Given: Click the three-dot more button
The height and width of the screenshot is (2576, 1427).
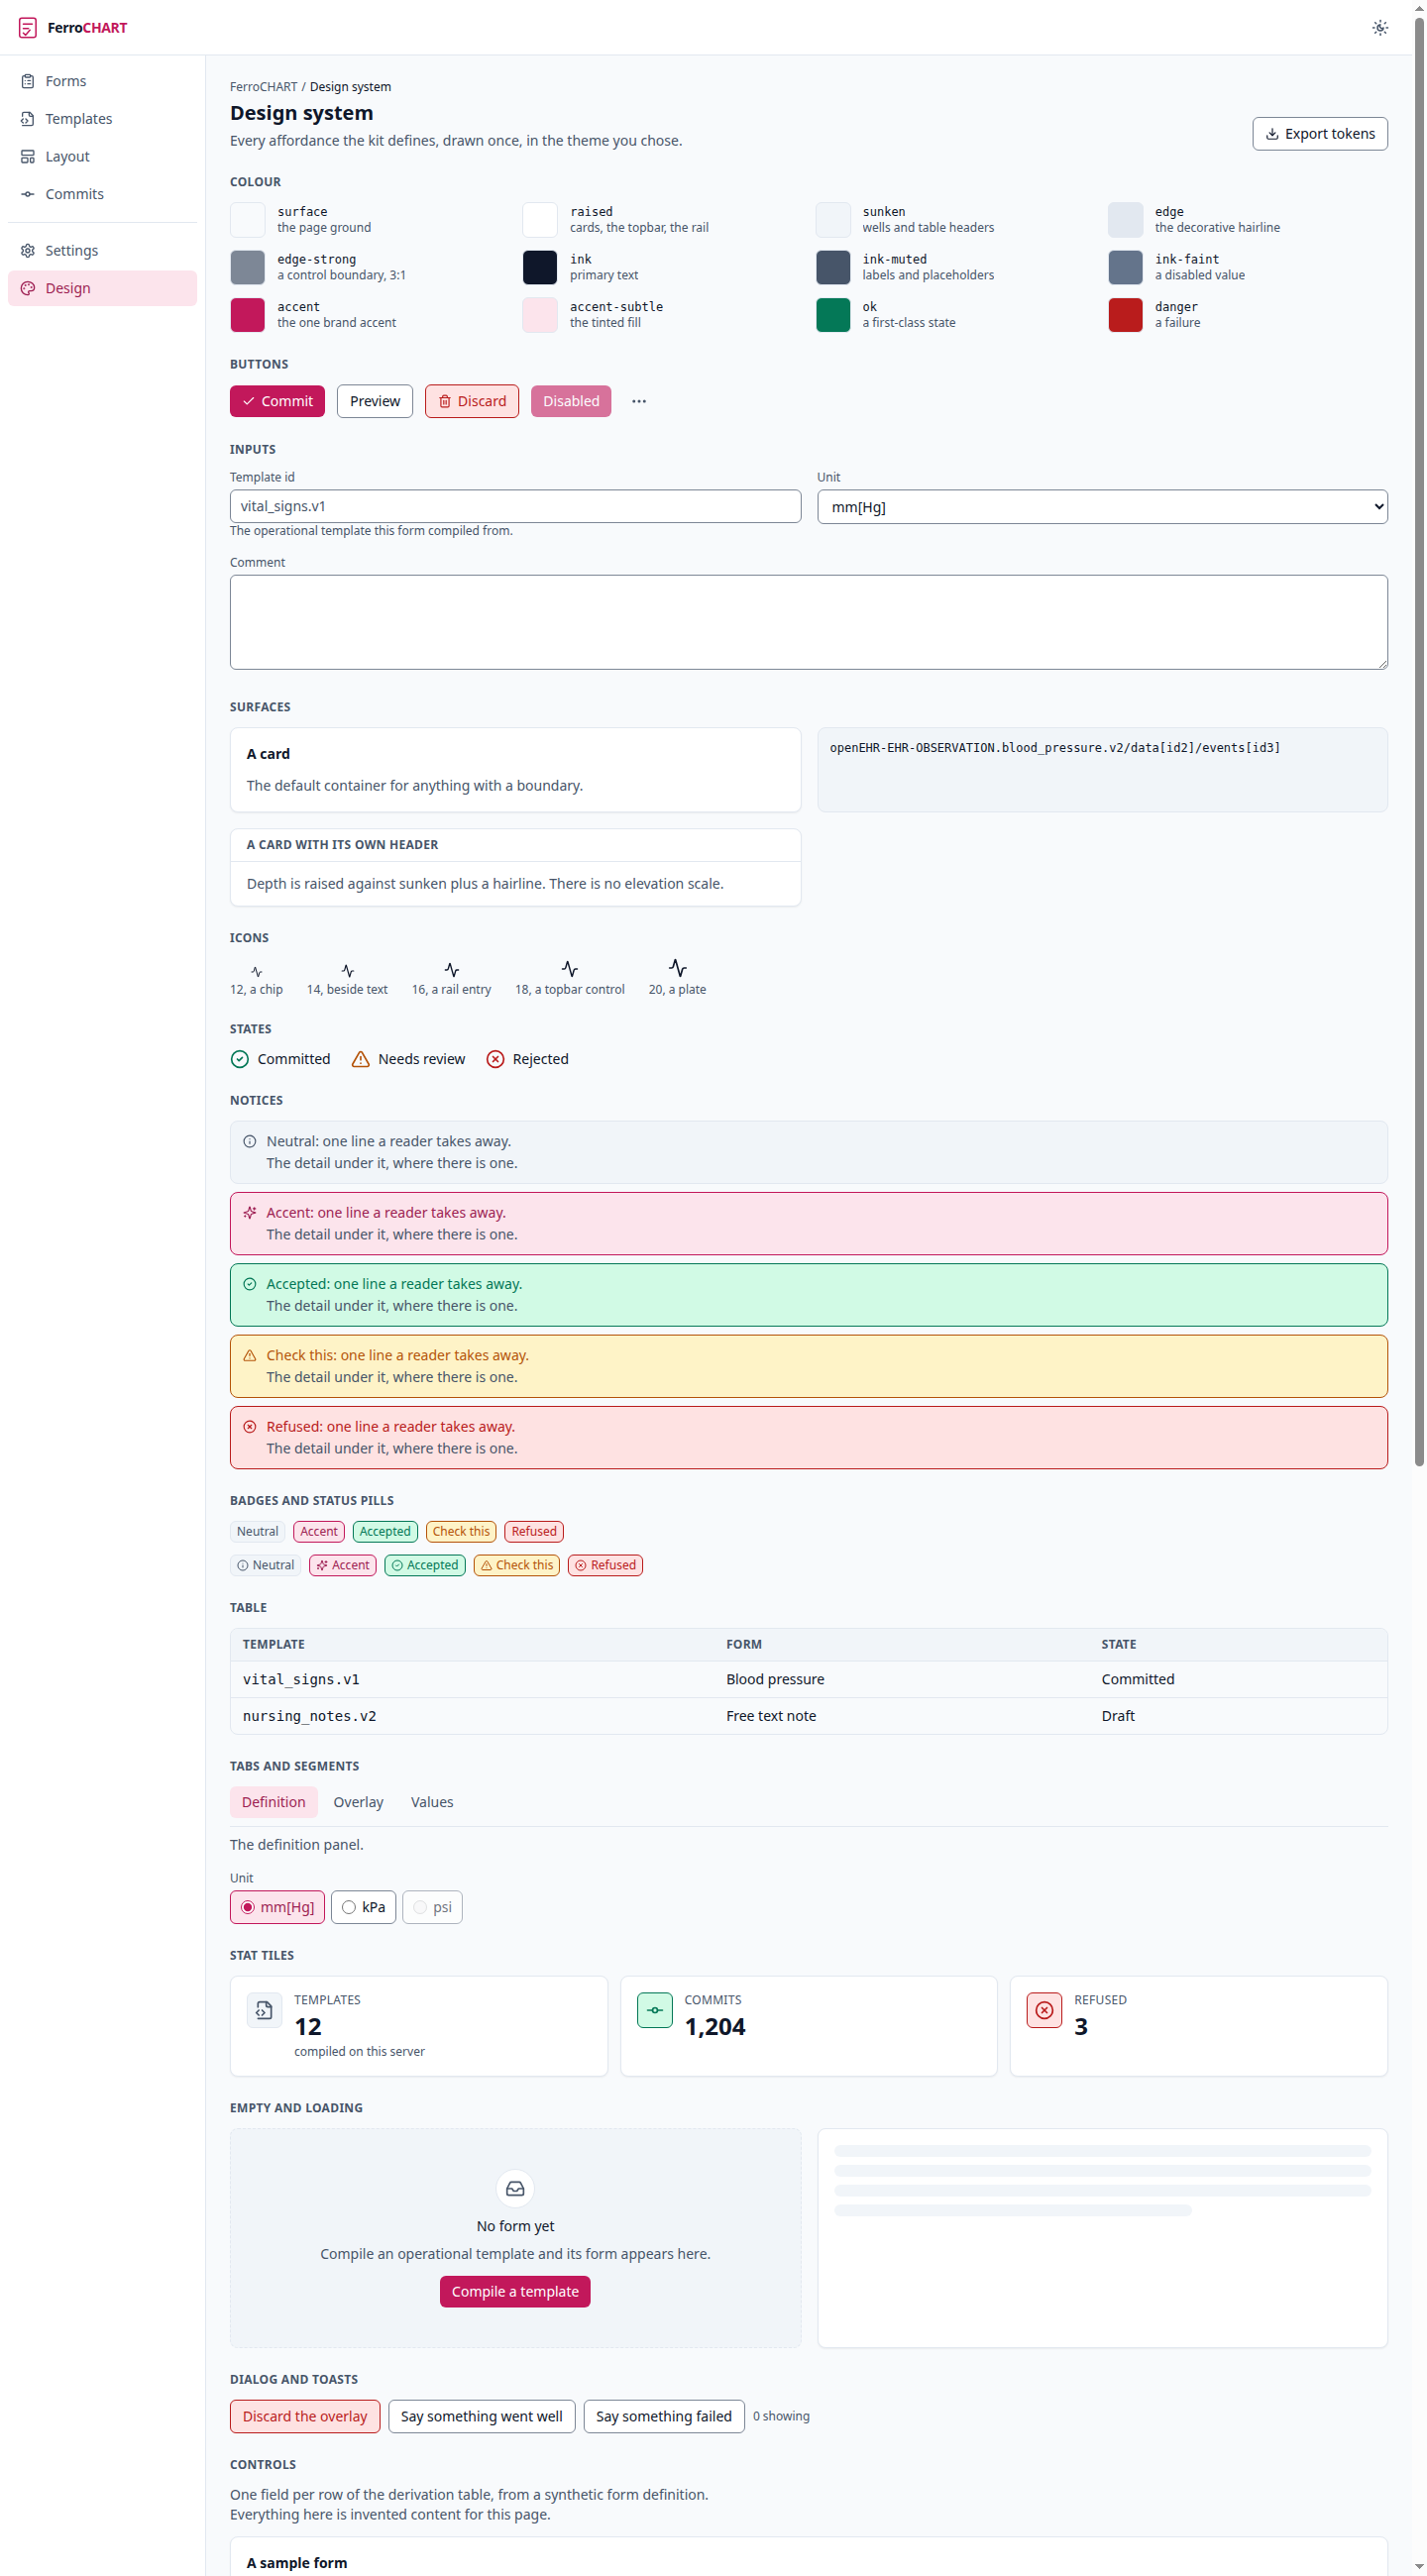Looking at the screenshot, I should [x=638, y=401].
